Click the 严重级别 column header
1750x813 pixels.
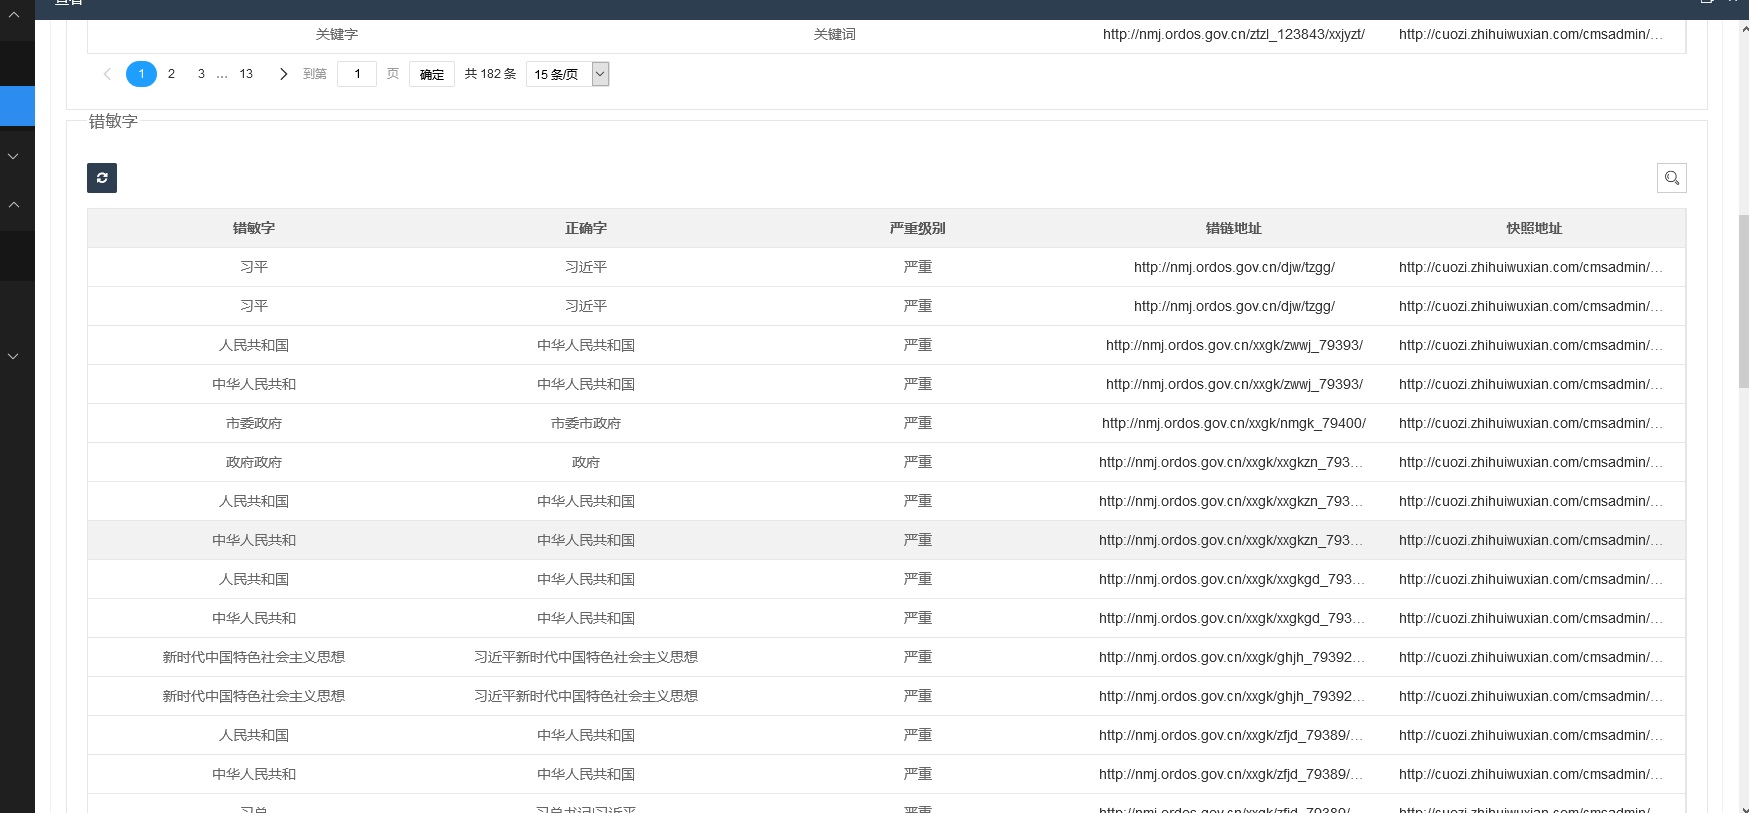click(x=917, y=228)
